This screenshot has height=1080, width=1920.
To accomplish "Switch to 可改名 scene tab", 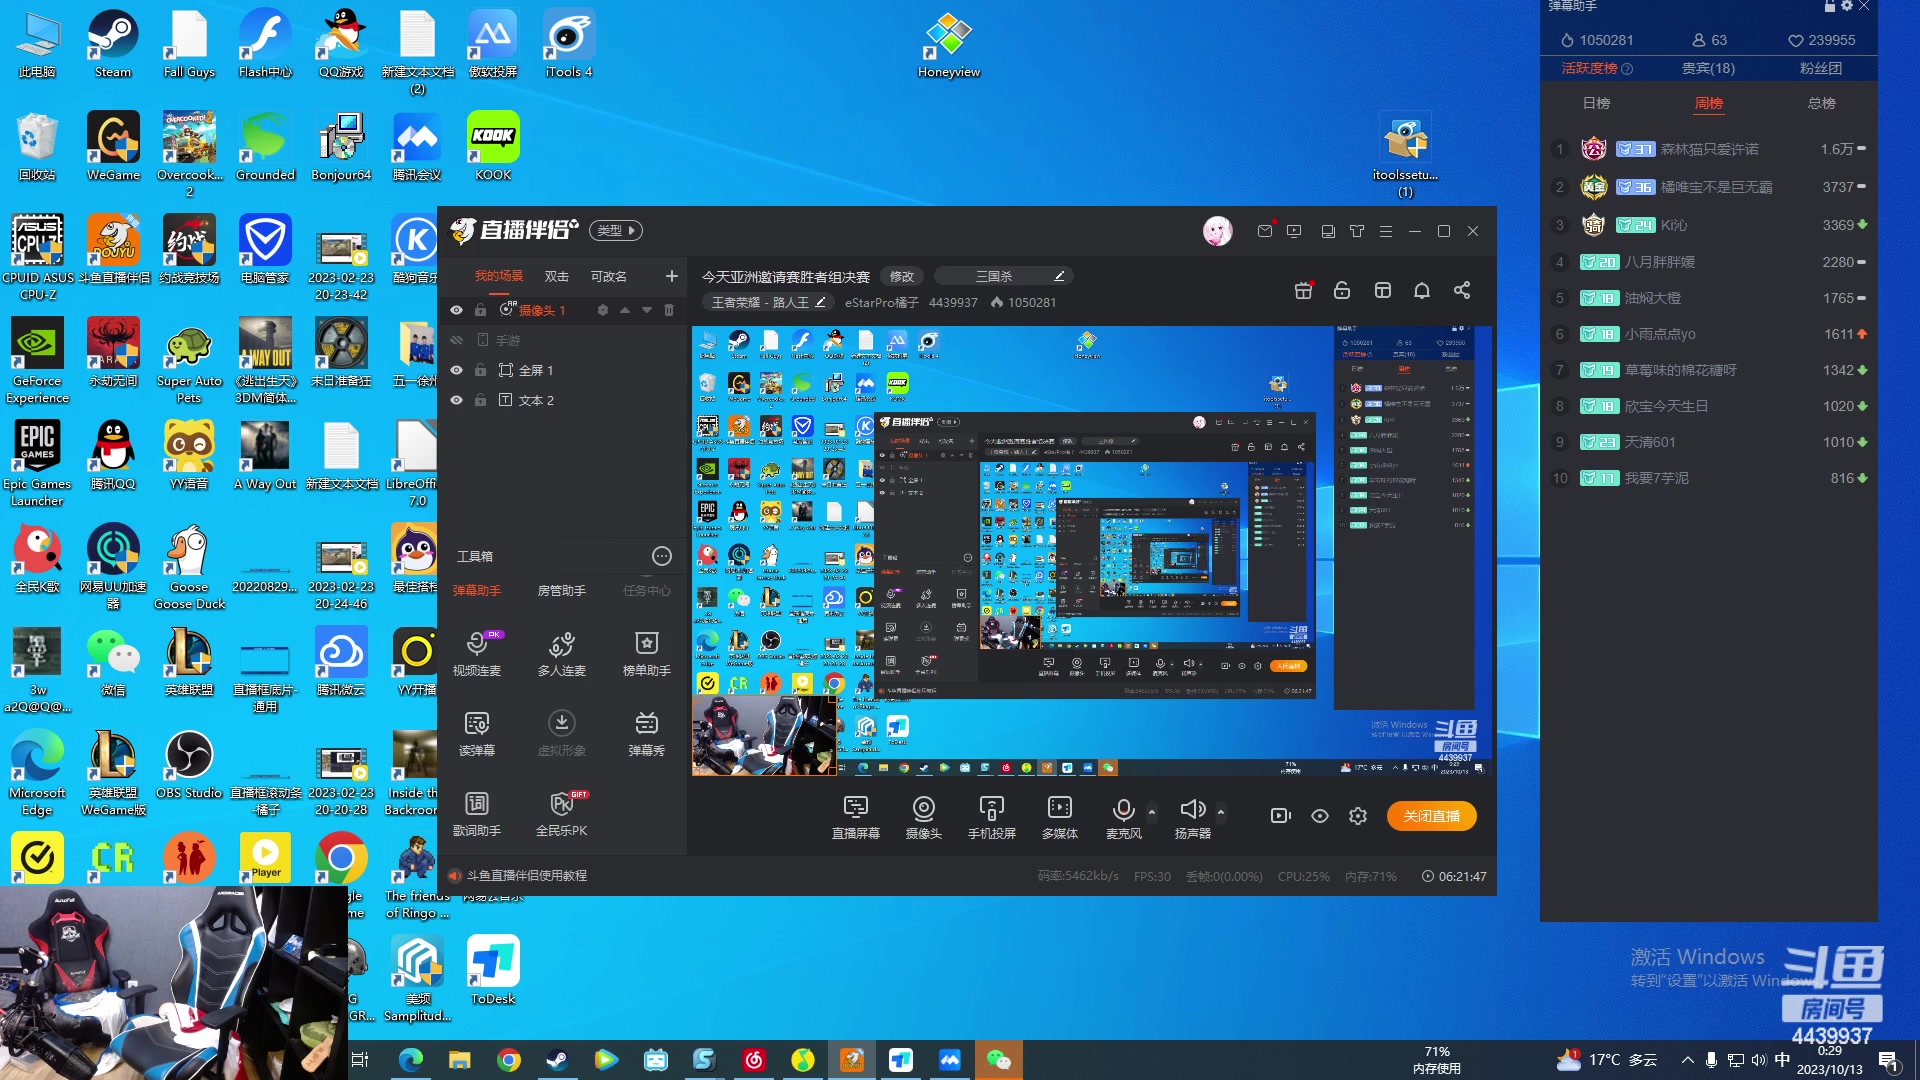I will [x=608, y=276].
